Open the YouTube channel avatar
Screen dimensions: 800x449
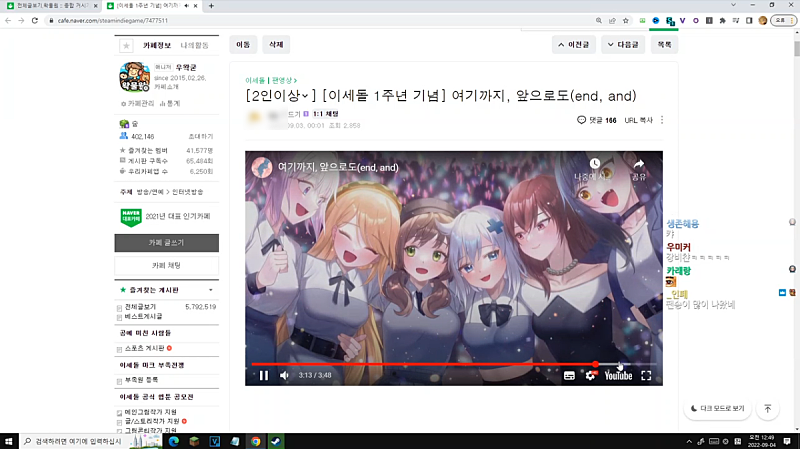(262, 167)
